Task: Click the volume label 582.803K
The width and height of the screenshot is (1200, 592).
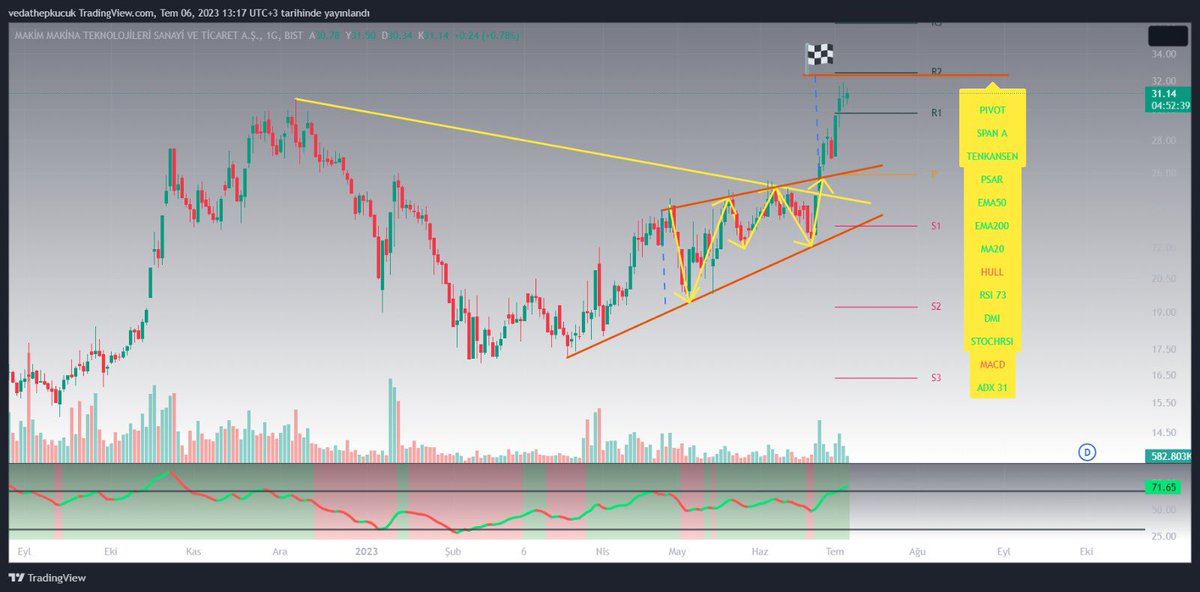Action: [x=1170, y=456]
